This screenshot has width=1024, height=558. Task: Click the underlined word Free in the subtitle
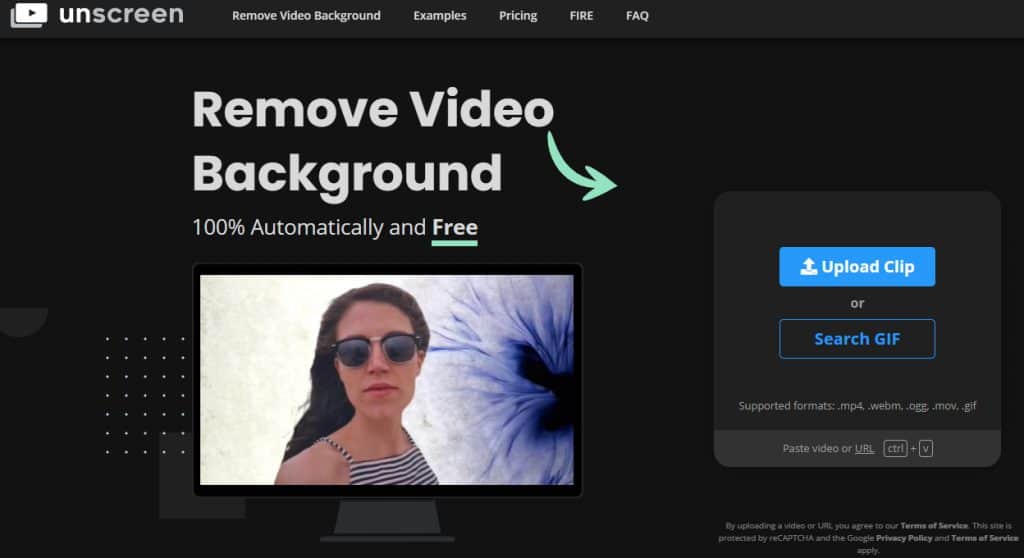(454, 228)
